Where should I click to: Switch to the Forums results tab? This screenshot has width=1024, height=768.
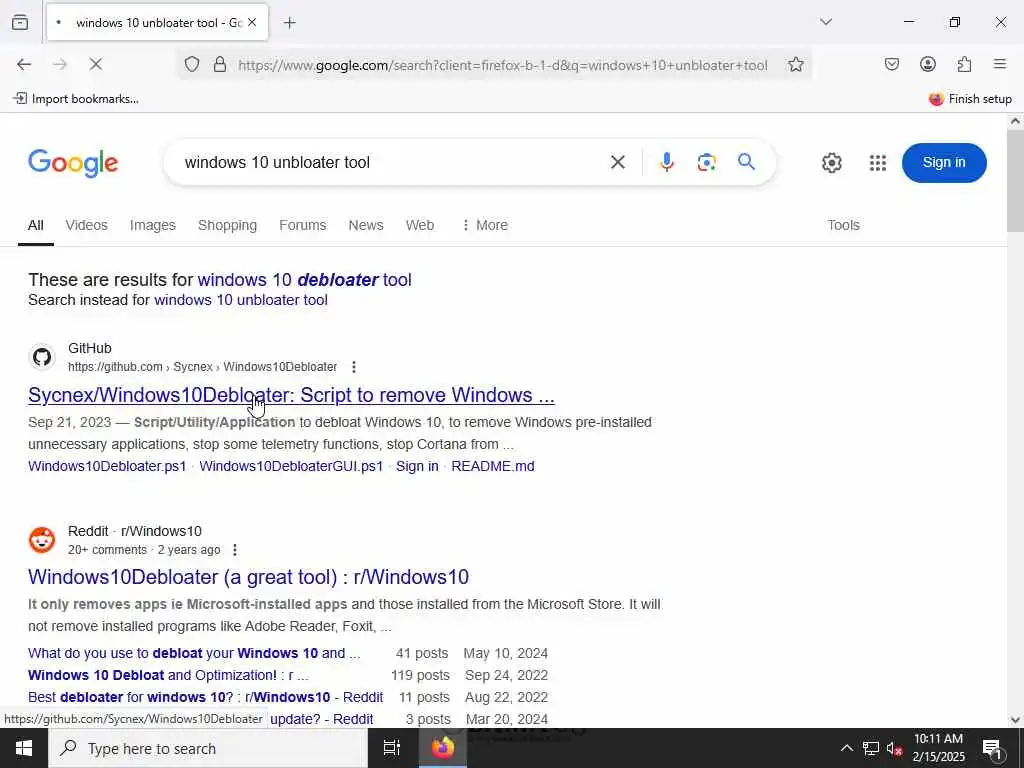click(302, 225)
